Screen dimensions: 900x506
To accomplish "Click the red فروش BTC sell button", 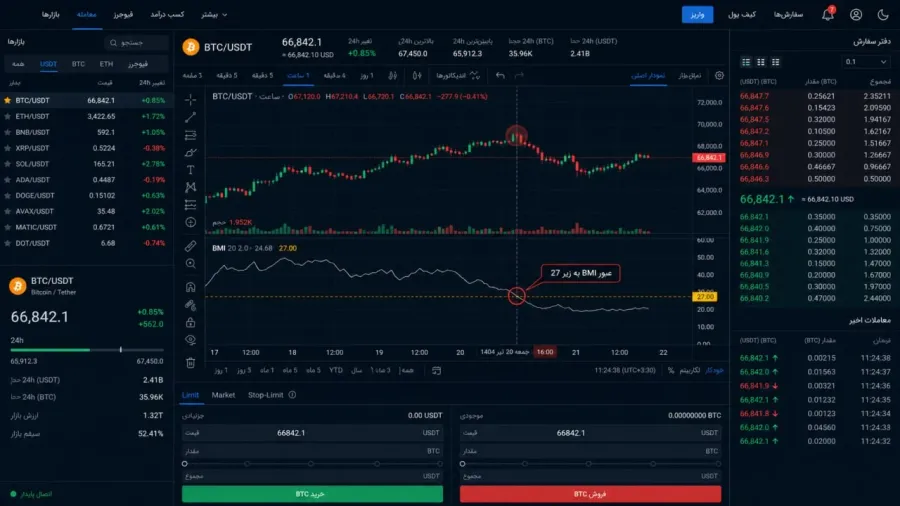I will pyautogui.click(x=591, y=494).
